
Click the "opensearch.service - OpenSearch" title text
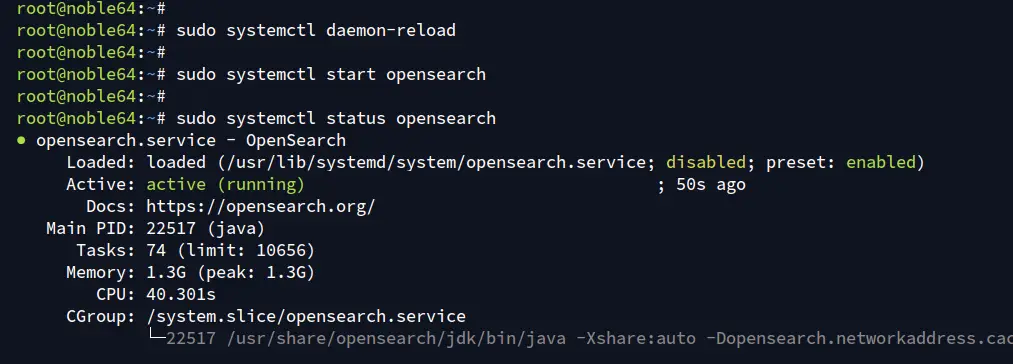191,140
